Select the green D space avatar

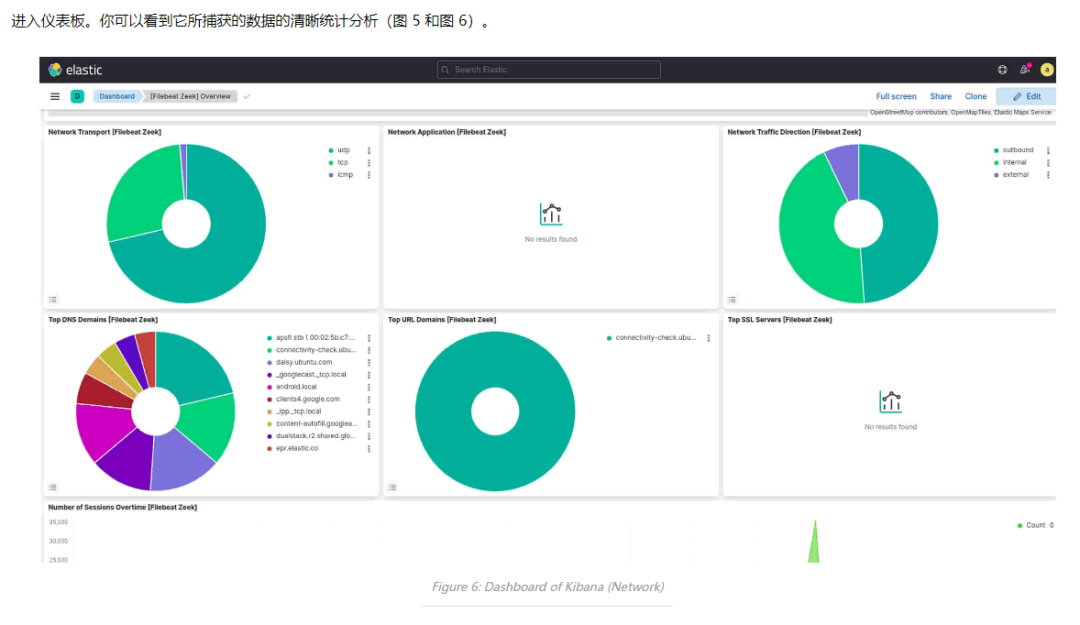point(77,96)
